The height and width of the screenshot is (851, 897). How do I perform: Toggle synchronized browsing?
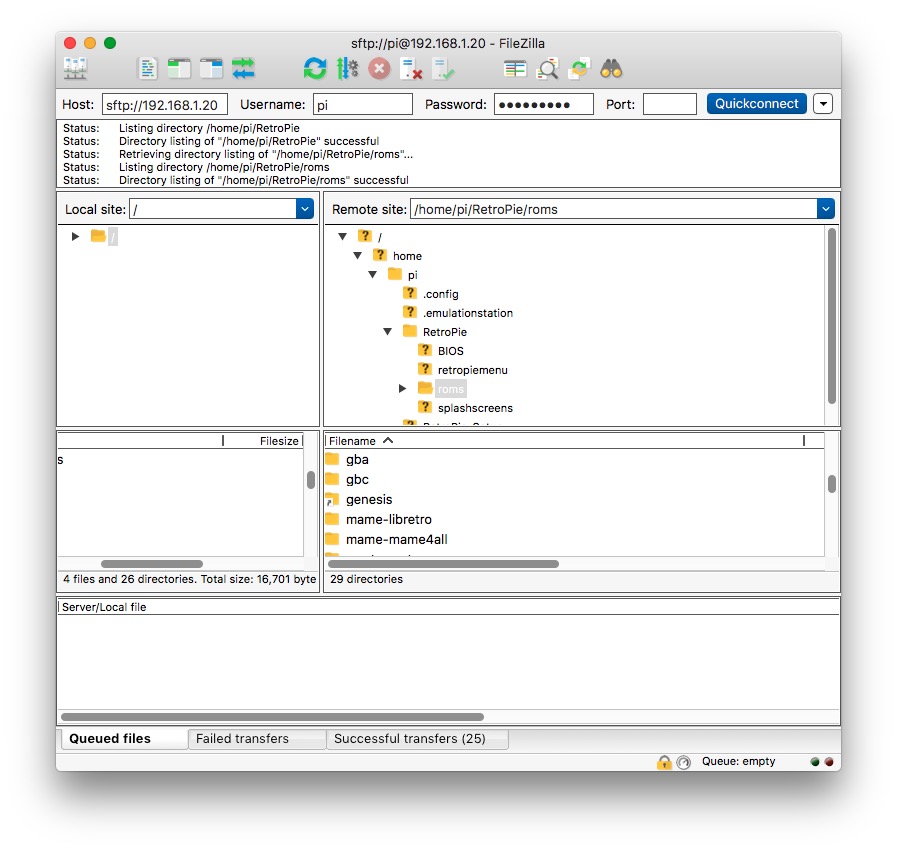coord(579,69)
